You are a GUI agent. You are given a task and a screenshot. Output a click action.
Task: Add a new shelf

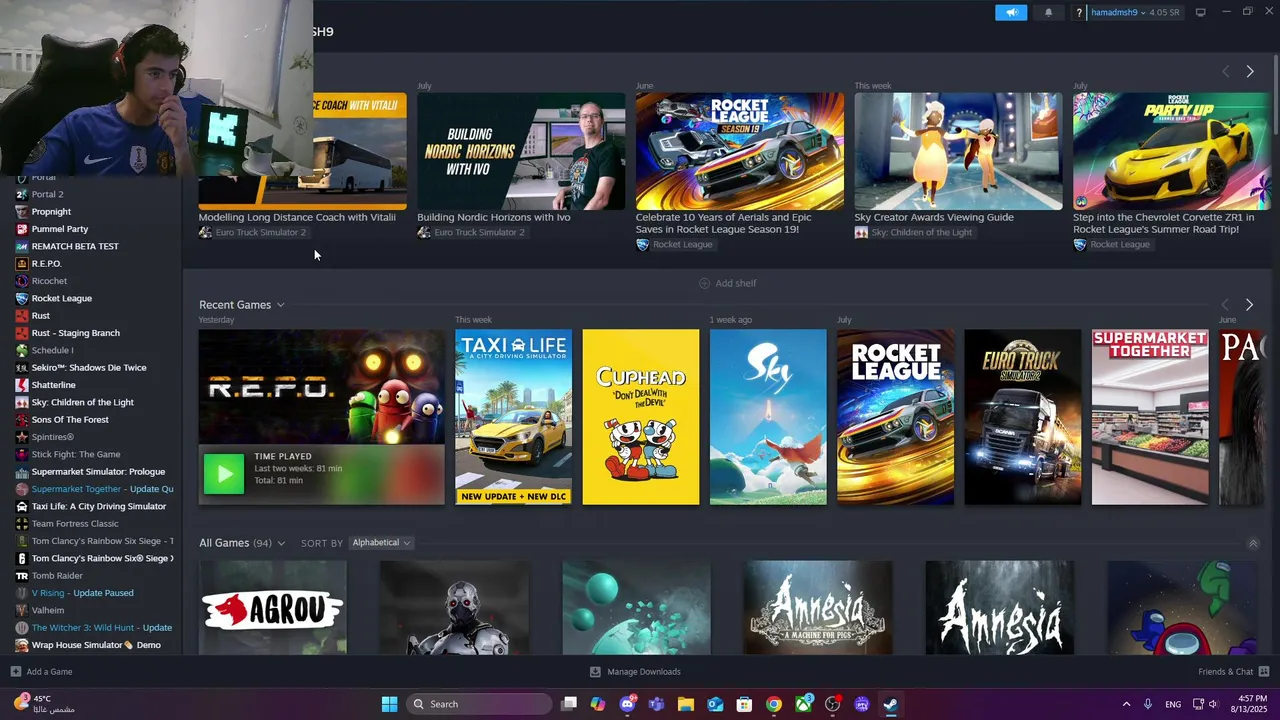coord(727,283)
